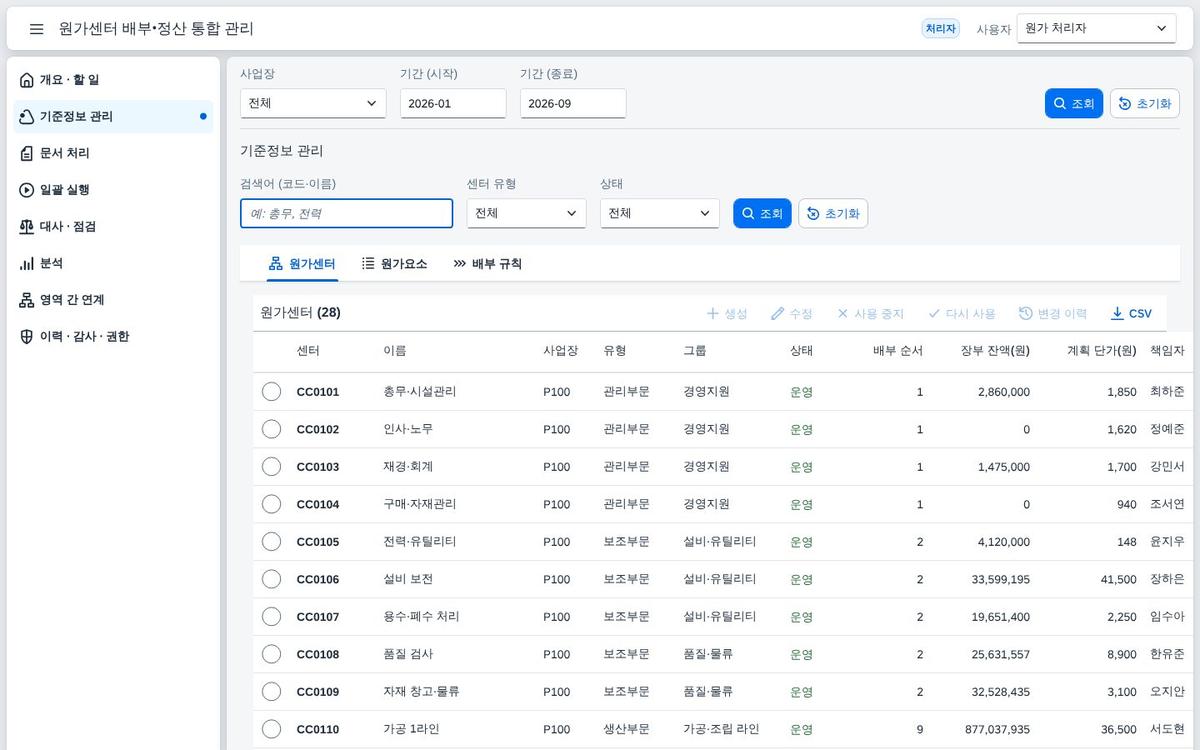Click the 처리자 role badge
Viewport: 1200px width, 750px height.
coord(940,29)
